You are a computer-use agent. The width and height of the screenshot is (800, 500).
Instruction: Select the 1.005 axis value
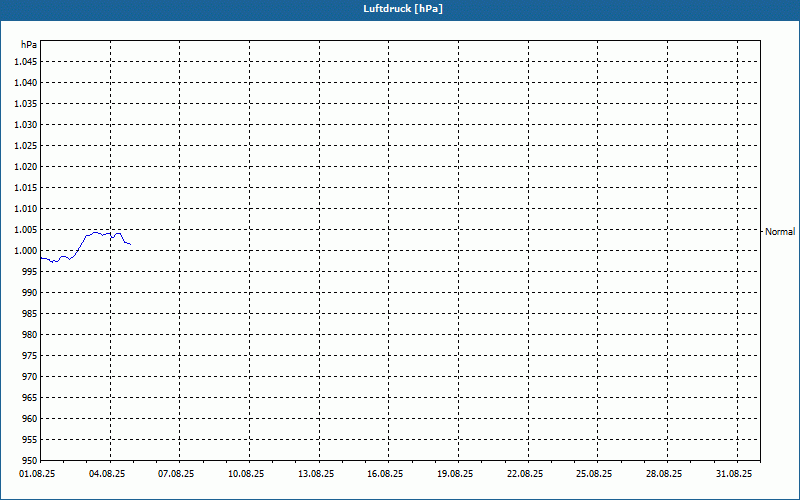(26, 230)
